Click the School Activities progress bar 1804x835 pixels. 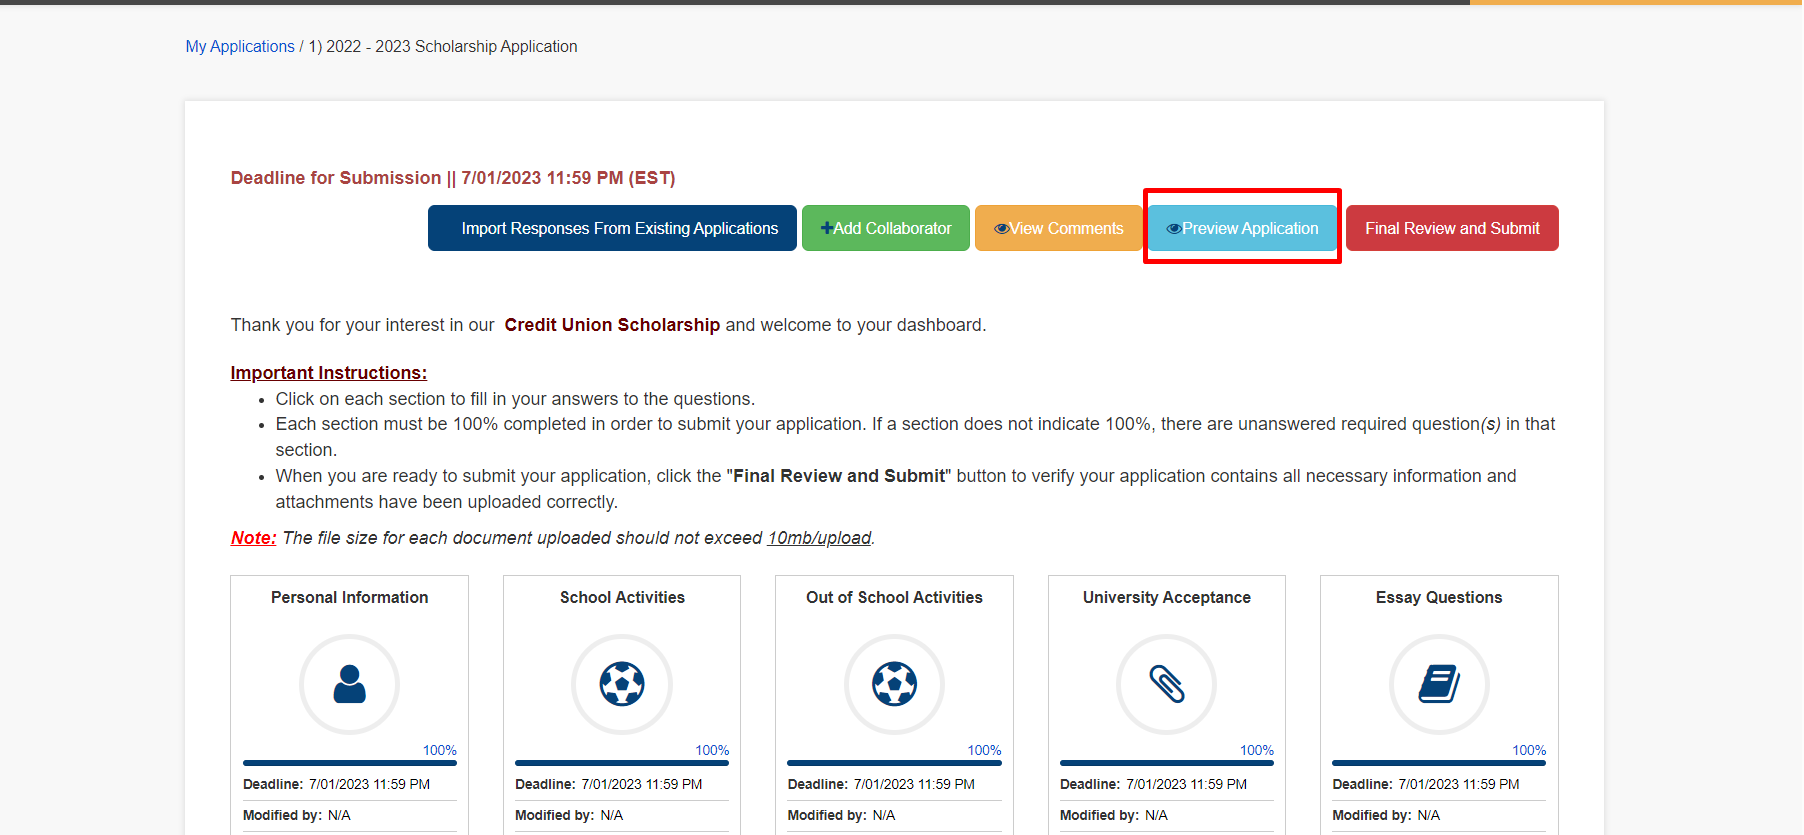click(x=622, y=763)
